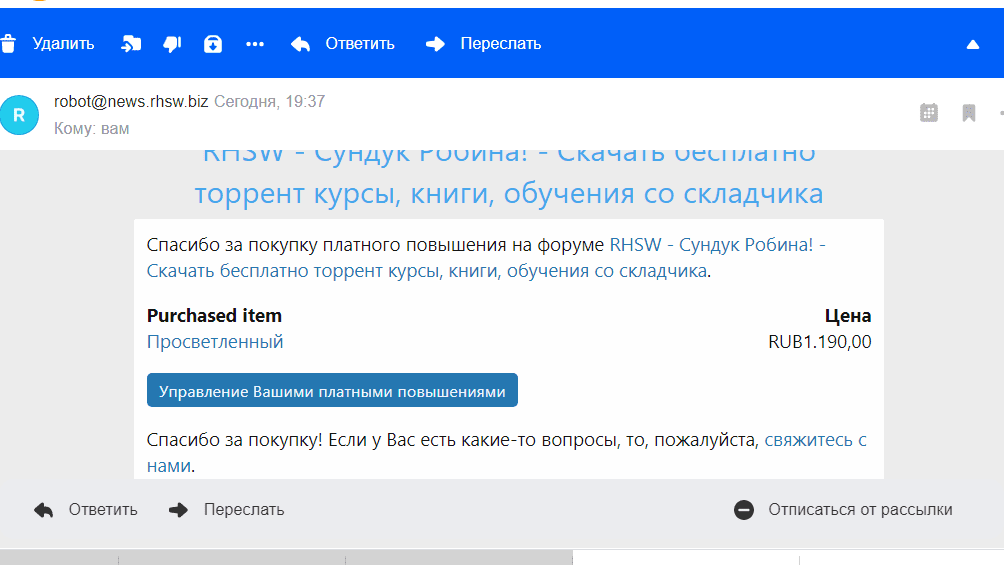The image size is (1004, 565).
Task: Toggle the bookmark flag on this email
Action: pos(969,113)
